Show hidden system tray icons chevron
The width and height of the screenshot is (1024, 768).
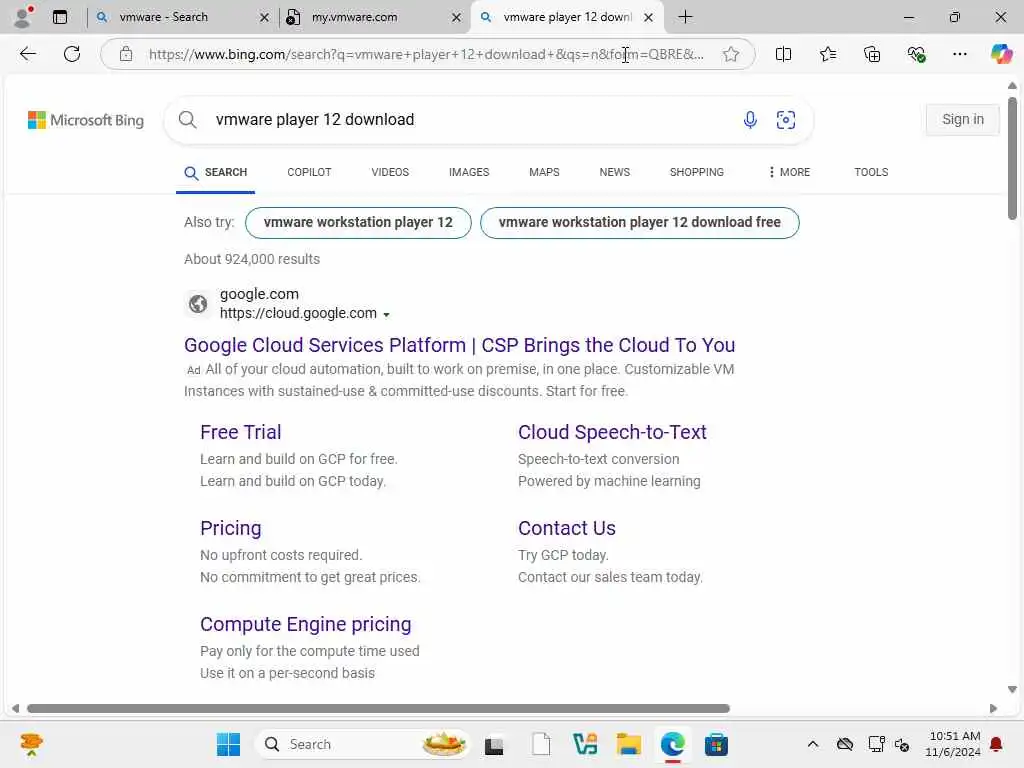(812, 744)
